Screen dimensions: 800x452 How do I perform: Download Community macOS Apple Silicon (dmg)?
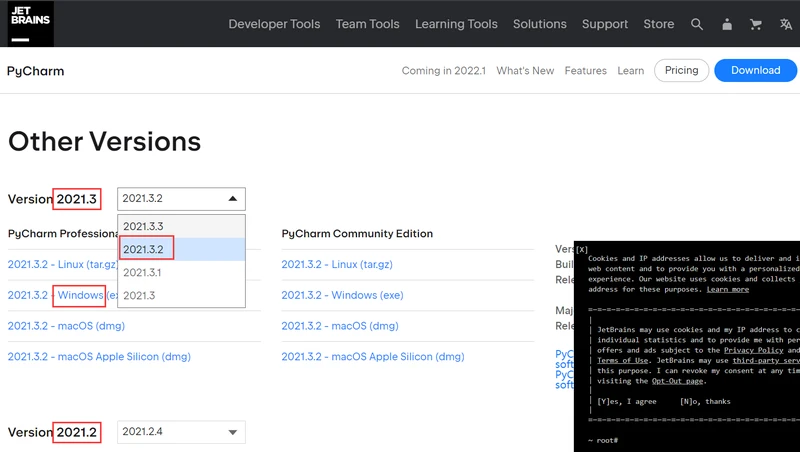pos(372,356)
